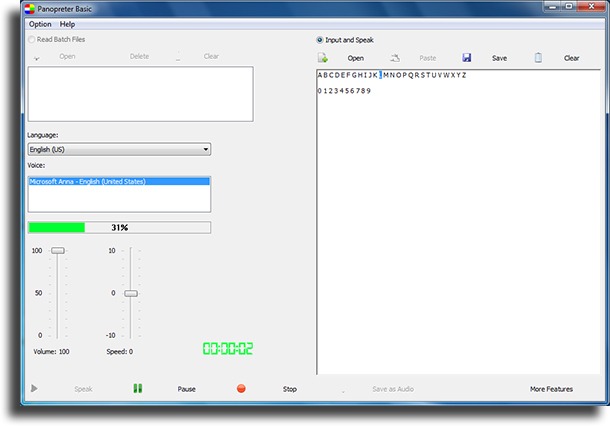The image size is (610, 426).
Task: Expand the Language dropdown showing English (US)
Action: pos(119,149)
